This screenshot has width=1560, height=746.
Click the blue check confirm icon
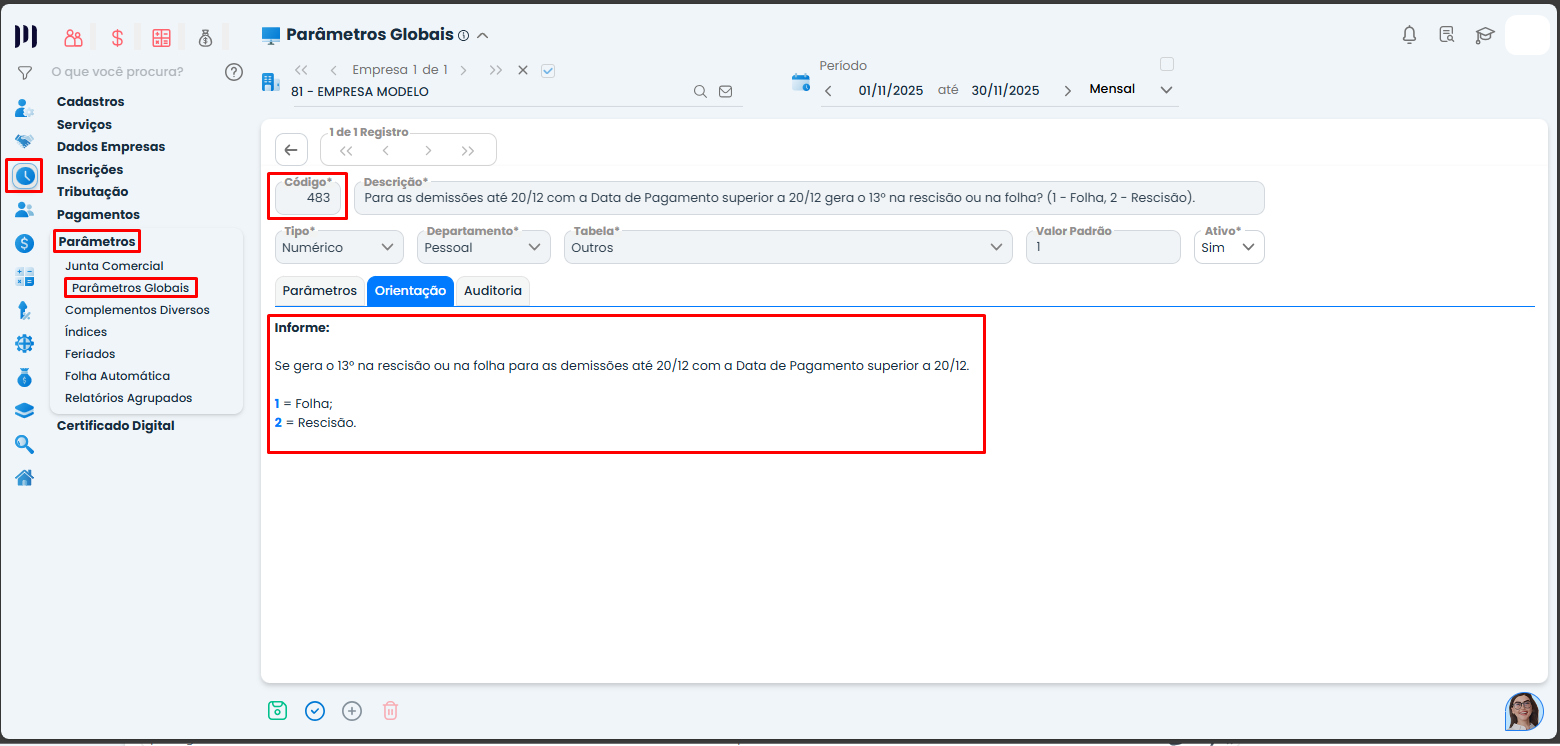[x=315, y=711]
